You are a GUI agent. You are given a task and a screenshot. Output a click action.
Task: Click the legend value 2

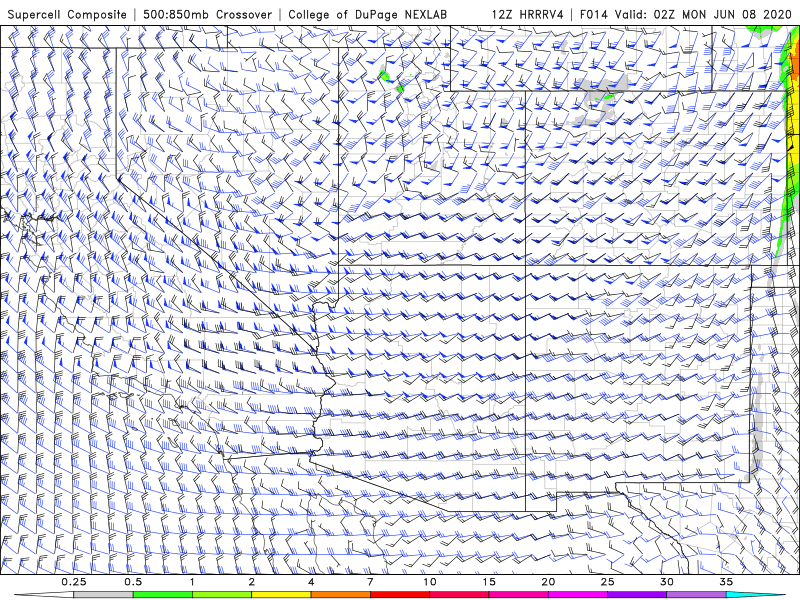pos(252,582)
